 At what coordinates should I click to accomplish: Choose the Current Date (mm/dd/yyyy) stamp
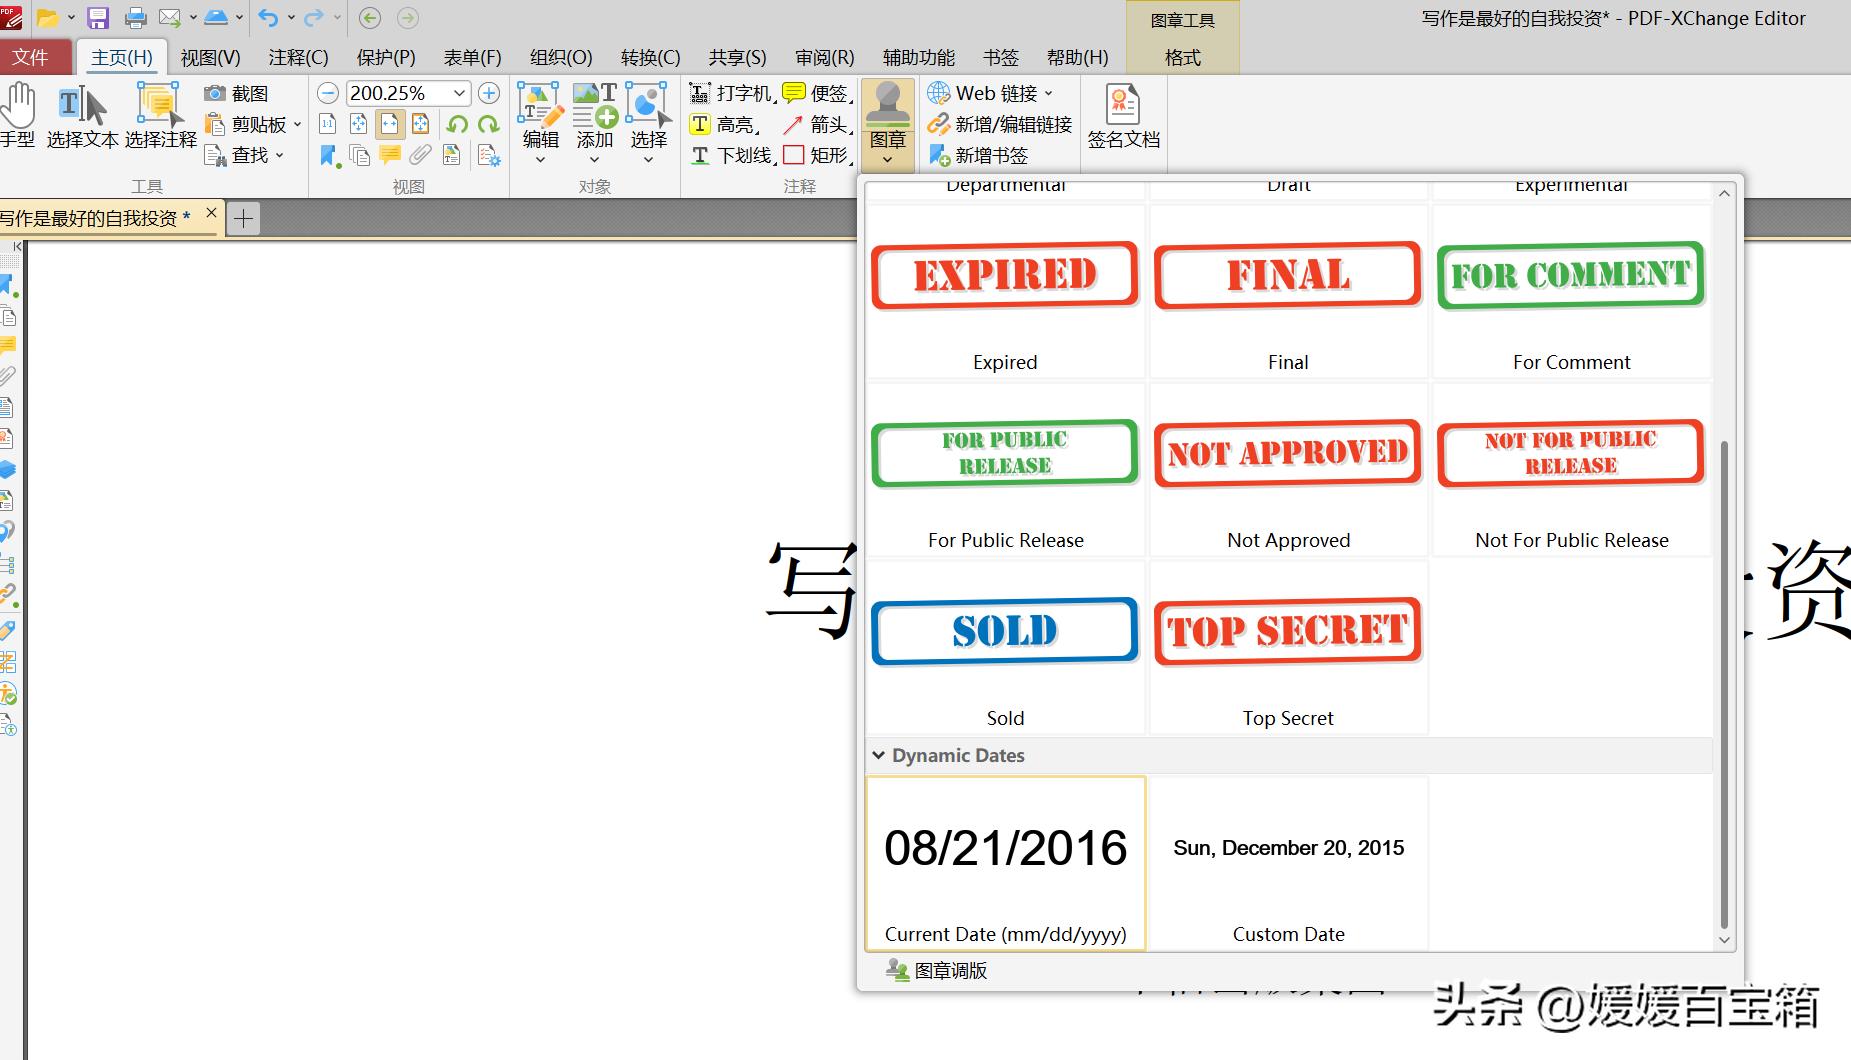click(1005, 864)
